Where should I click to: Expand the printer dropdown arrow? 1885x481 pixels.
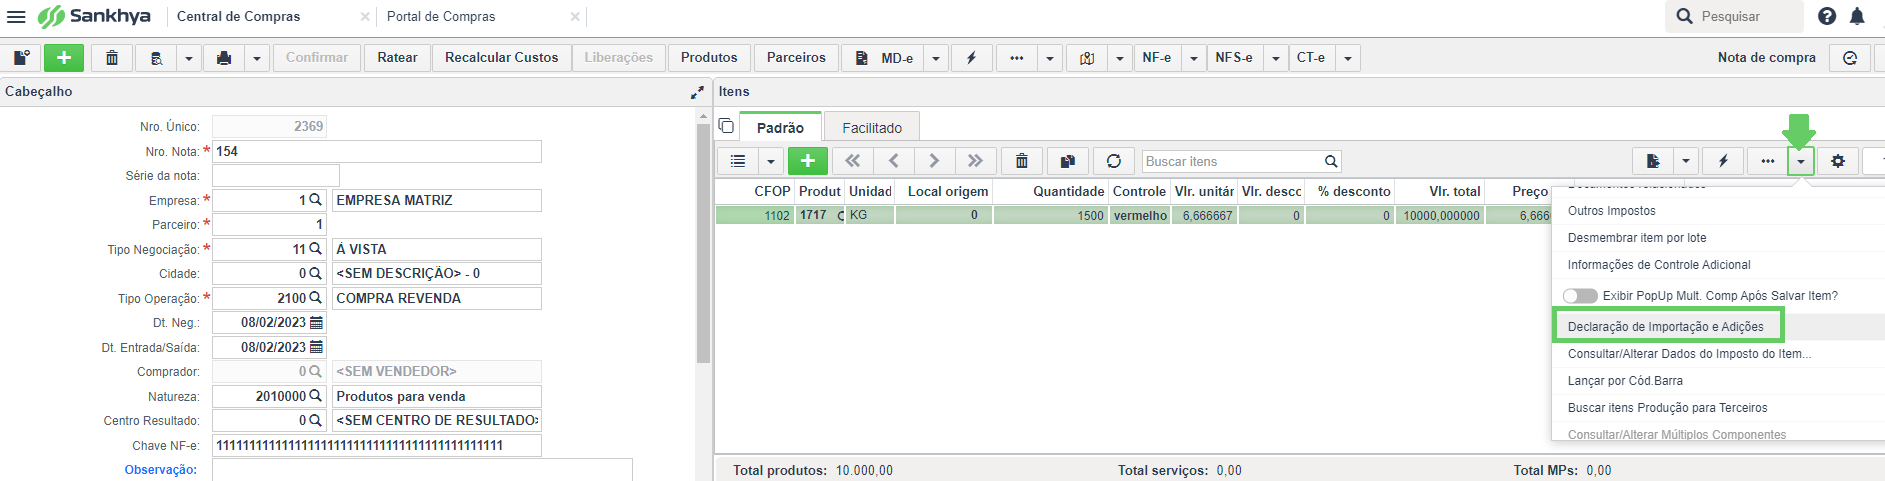point(257,58)
